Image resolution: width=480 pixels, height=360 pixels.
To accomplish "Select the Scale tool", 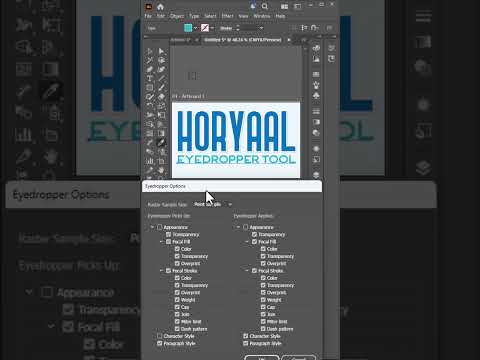I will point(161,106).
